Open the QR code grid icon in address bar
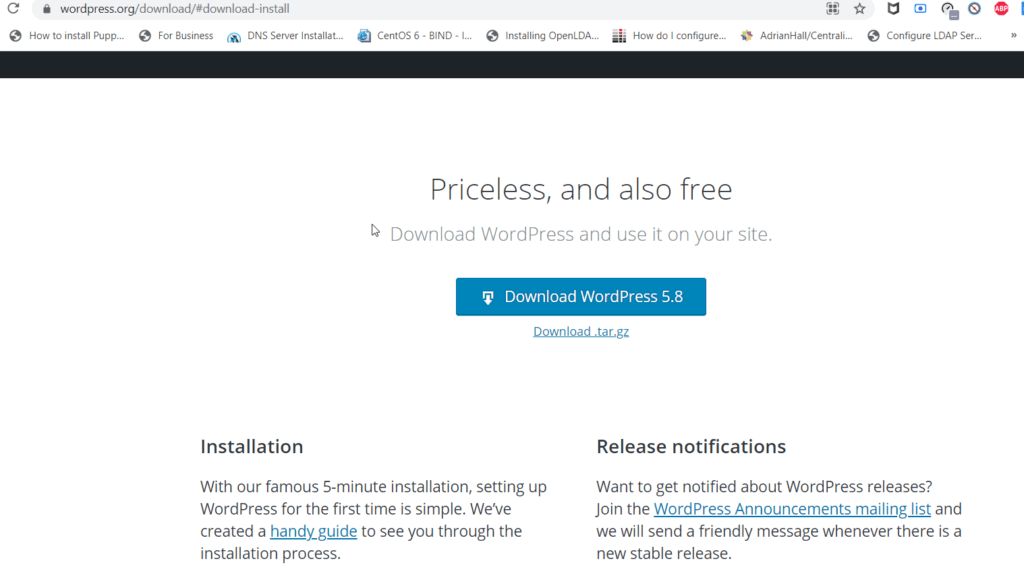Viewport: 1024px width, 586px height. click(832, 8)
